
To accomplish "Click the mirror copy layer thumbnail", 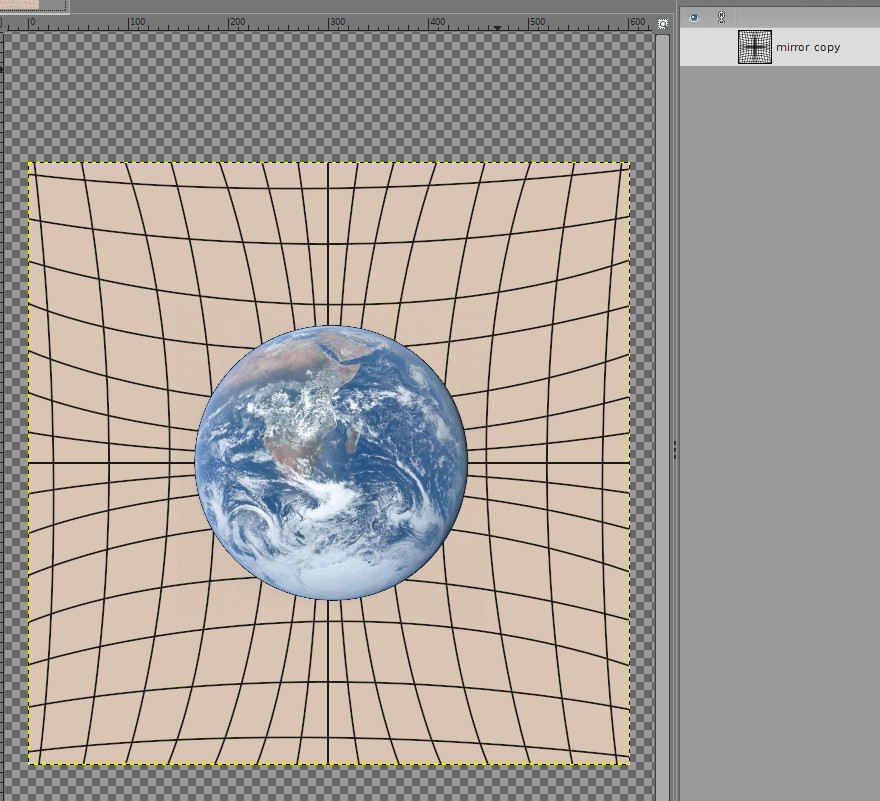I will tap(755, 47).
